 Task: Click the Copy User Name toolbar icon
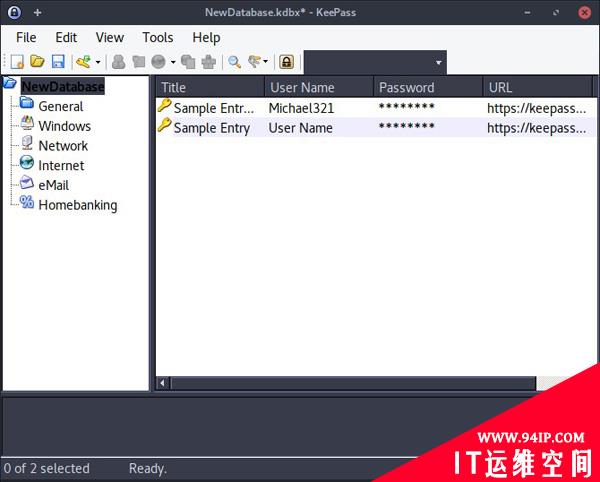tap(119, 62)
